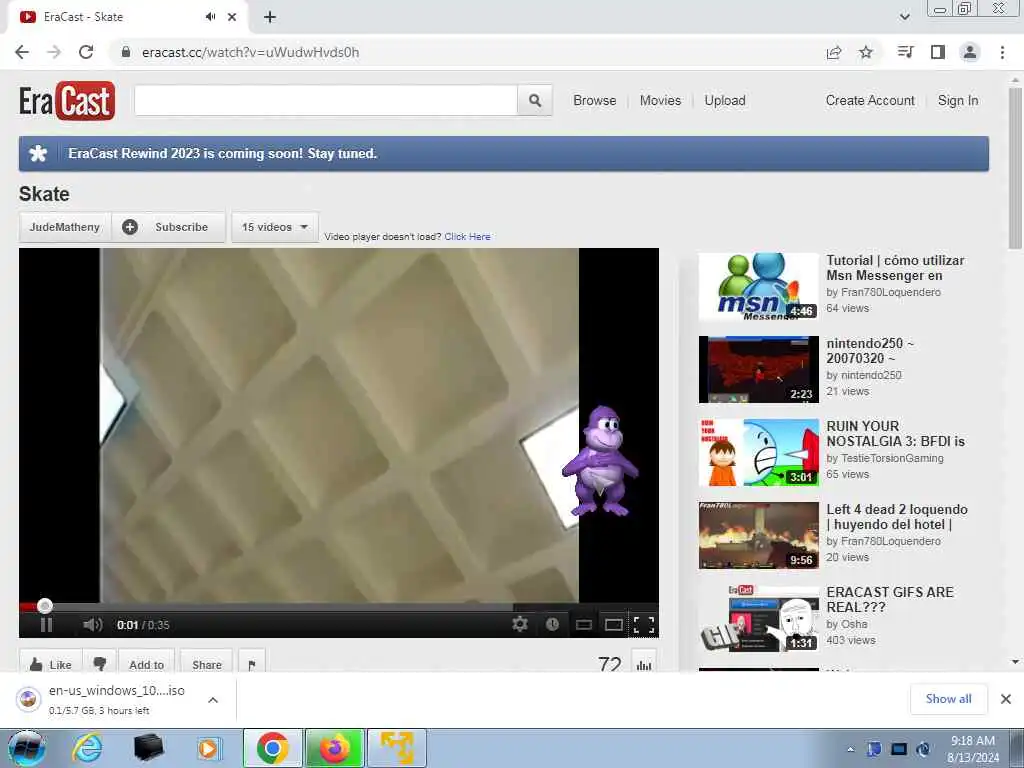Show hidden system tray icons
1024x768 pixels.
850,750
